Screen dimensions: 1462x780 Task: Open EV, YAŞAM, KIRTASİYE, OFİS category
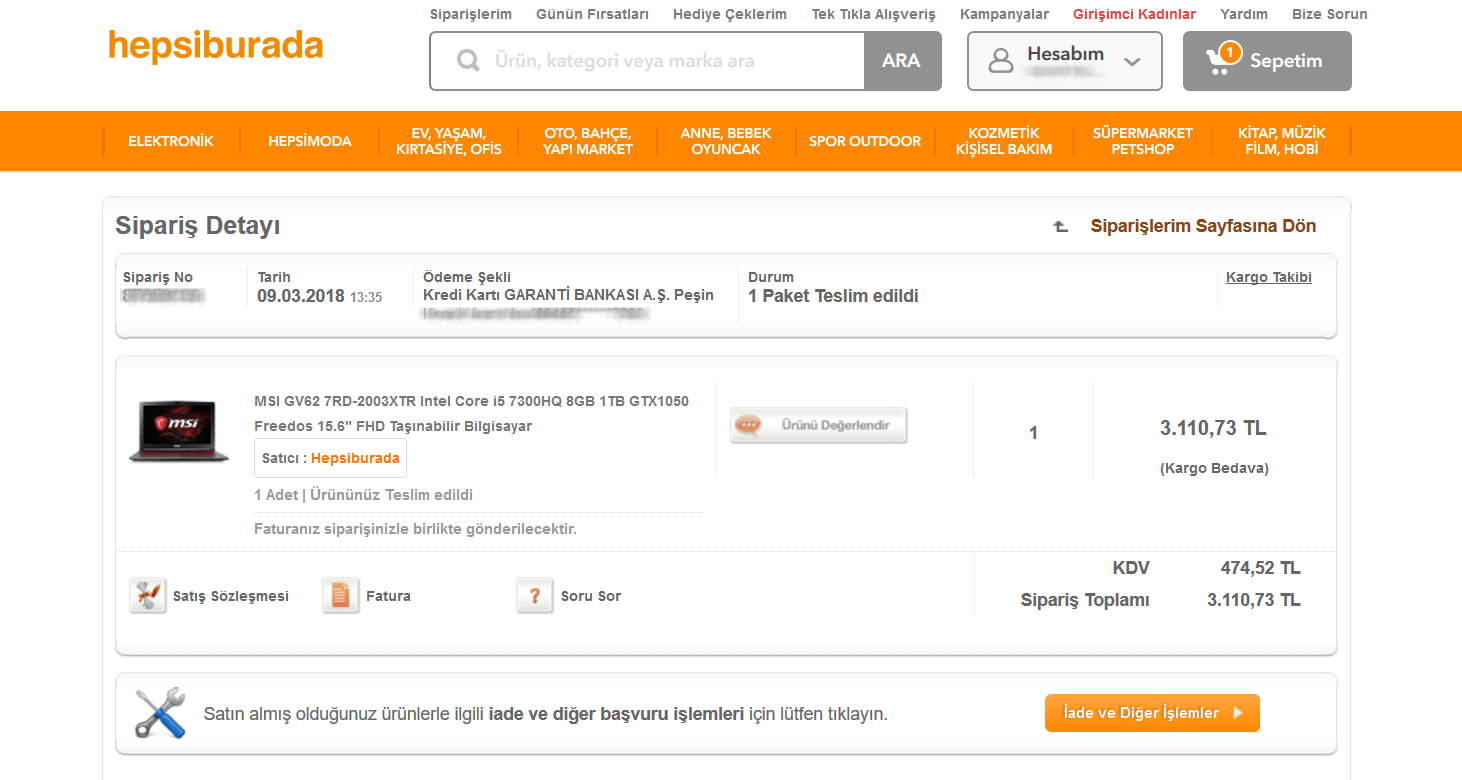tap(449, 141)
